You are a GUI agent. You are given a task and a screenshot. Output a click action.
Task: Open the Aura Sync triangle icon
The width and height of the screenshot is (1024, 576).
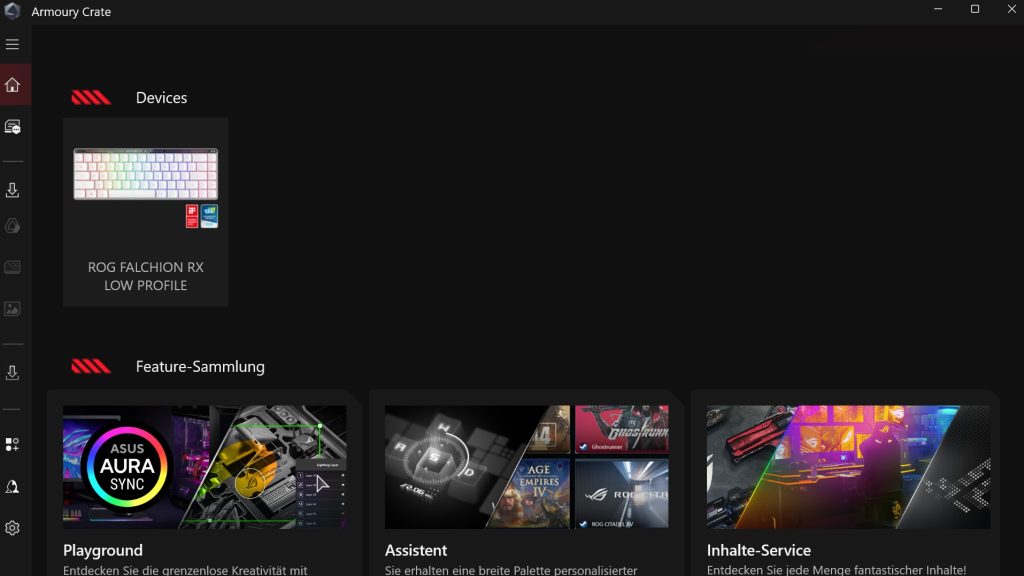tap(12, 226)
